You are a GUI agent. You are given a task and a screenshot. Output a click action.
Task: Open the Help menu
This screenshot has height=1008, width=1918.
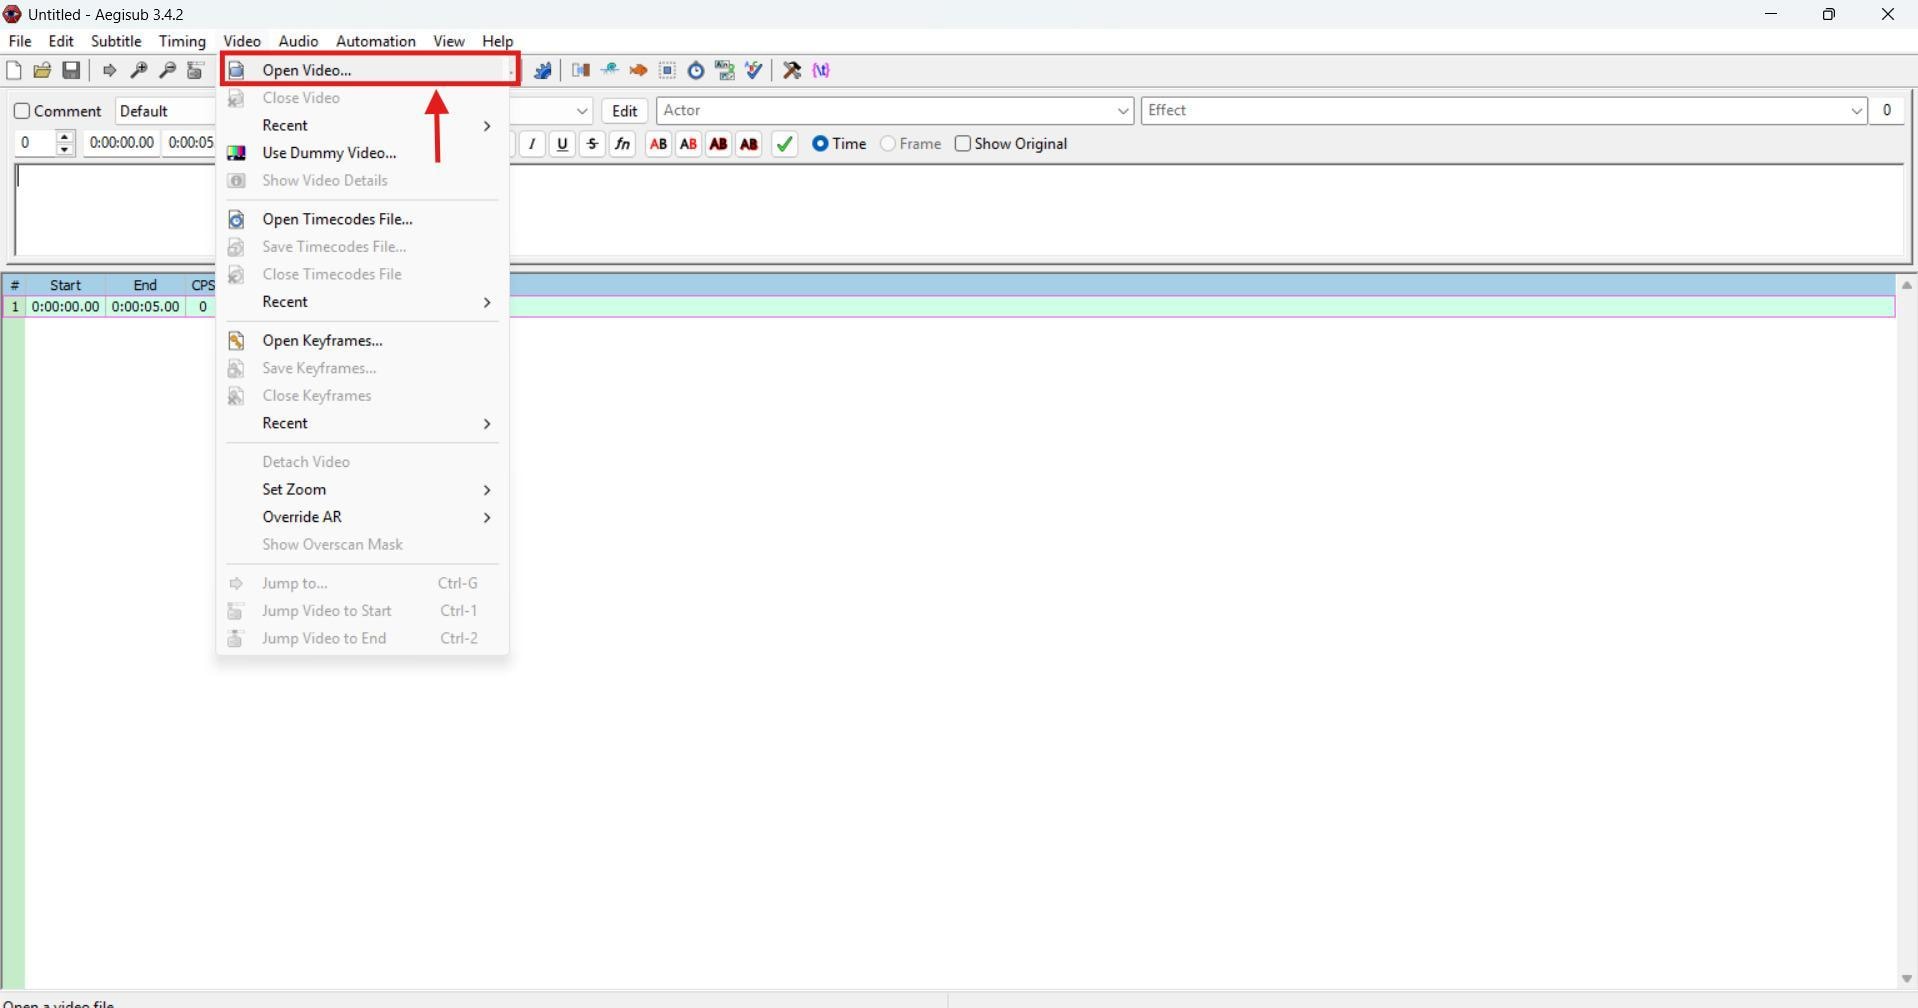(x=498, y=41)
